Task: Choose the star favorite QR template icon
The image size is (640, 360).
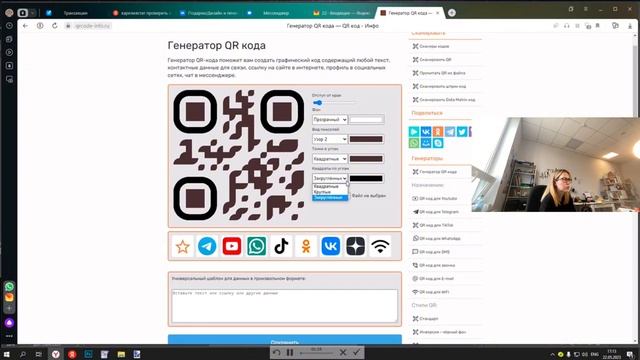Action: pyautogui.click(x=182, y=246)
